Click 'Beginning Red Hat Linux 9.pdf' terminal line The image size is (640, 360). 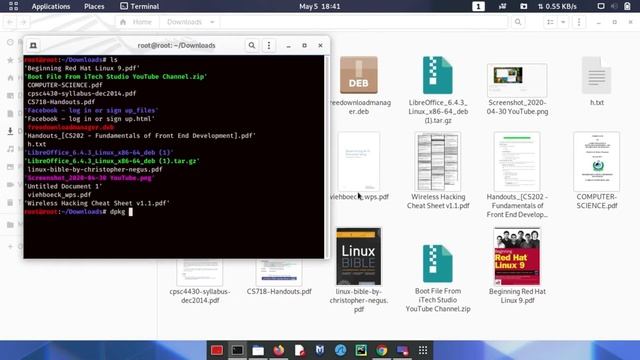point(82,68)
